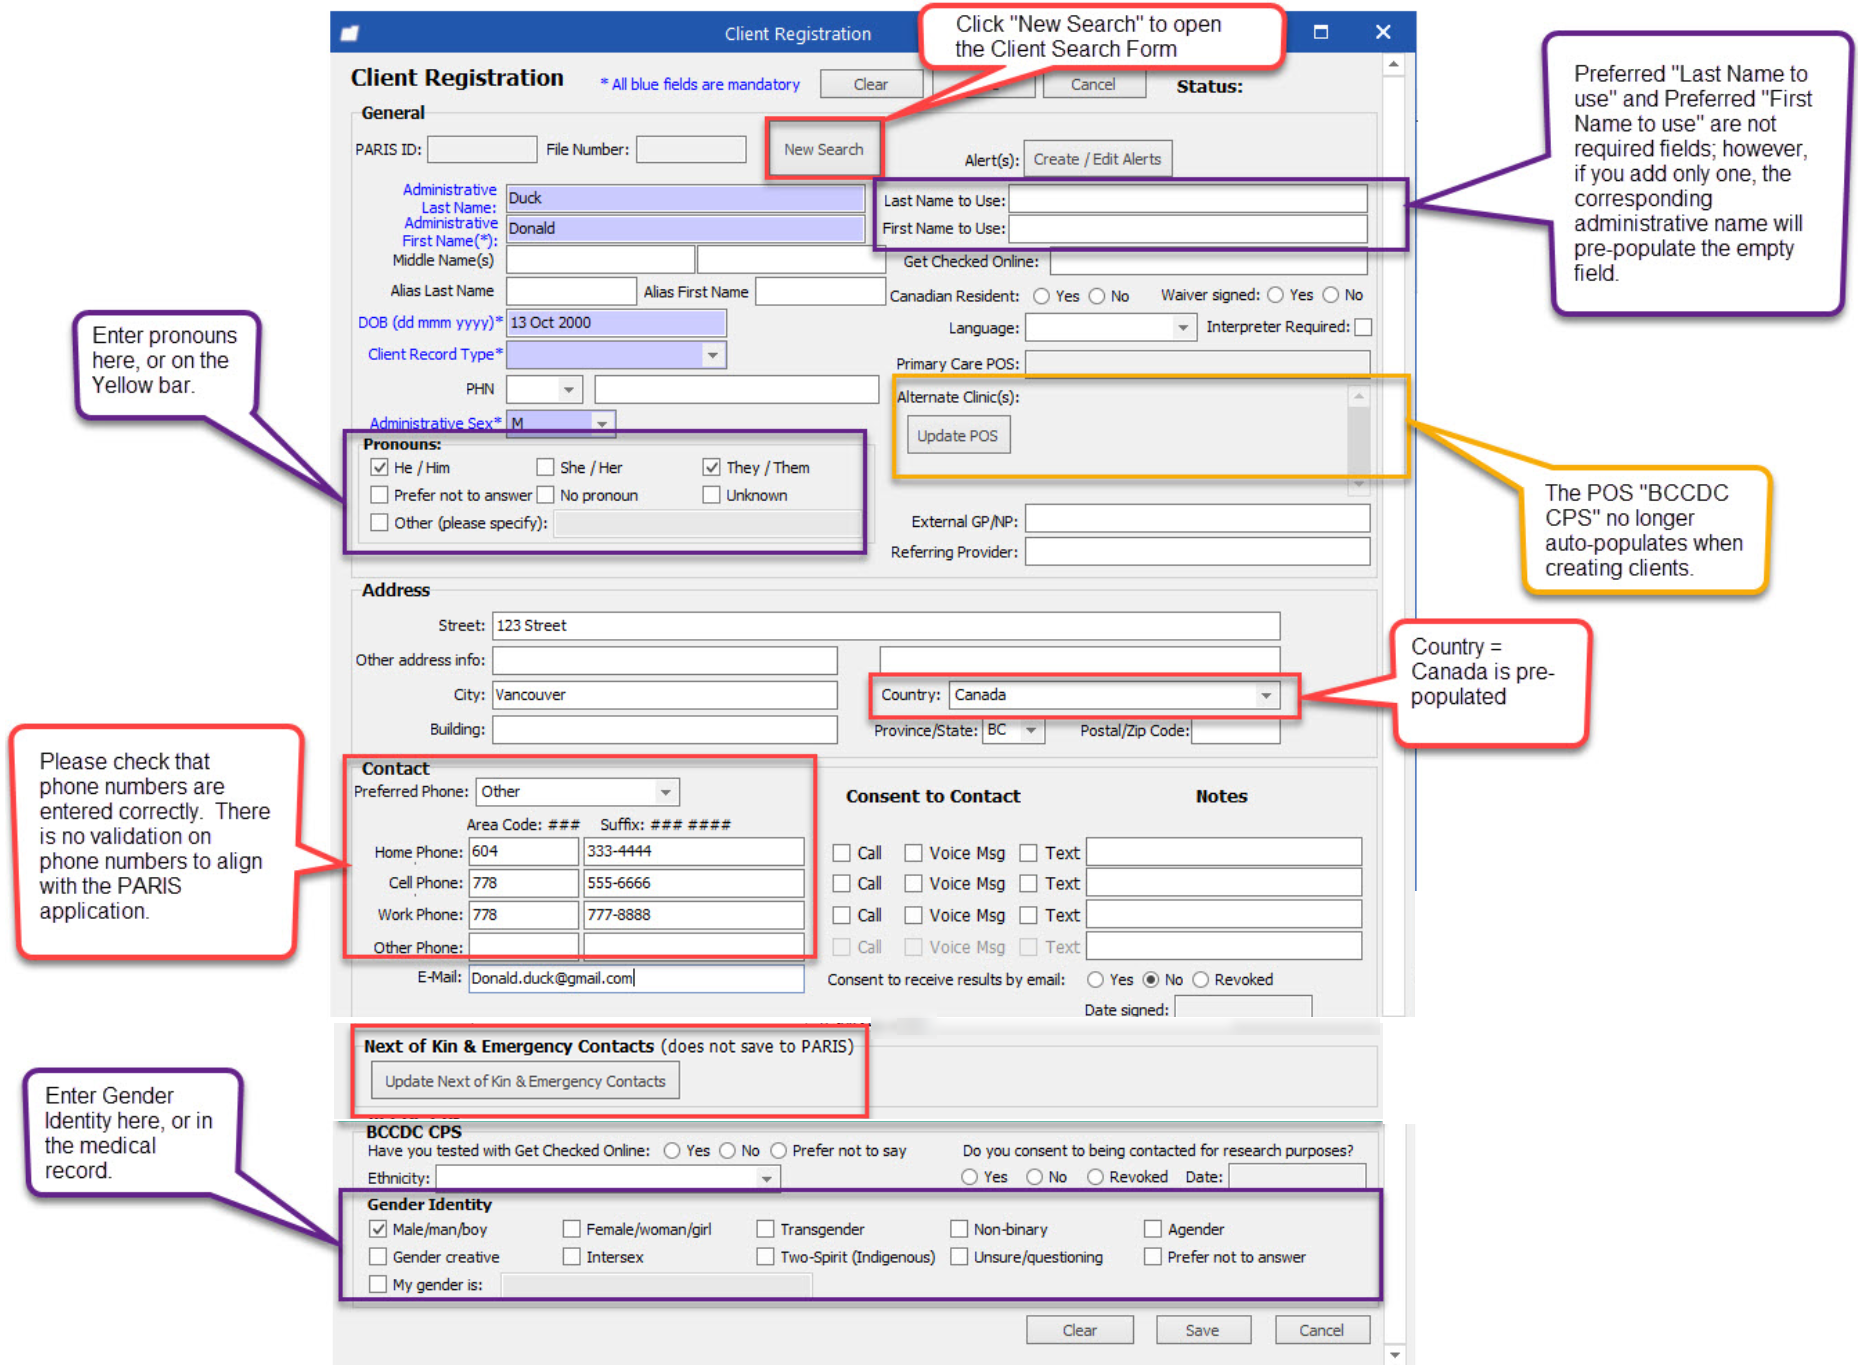The image size is (1866, 1366).
Task: Click the Referring Provider field
Action: tap(1197, 552)
